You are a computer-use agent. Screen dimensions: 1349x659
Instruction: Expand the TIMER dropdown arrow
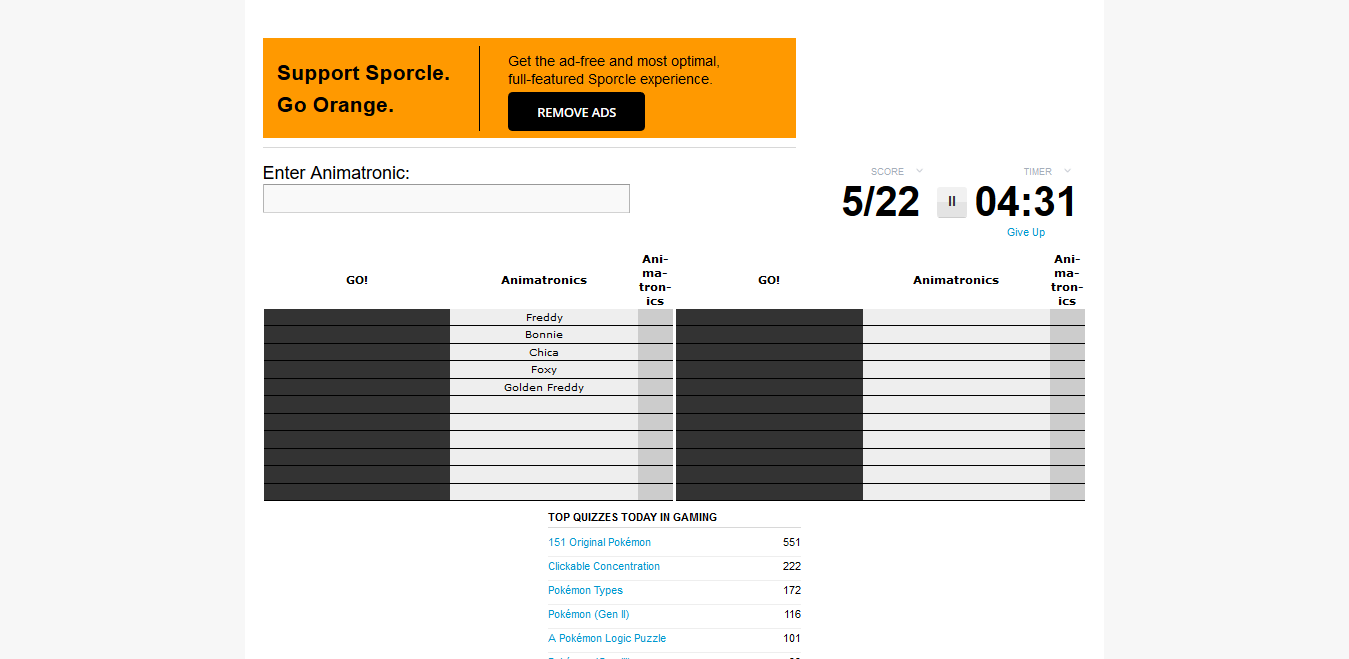(1067, 171)
